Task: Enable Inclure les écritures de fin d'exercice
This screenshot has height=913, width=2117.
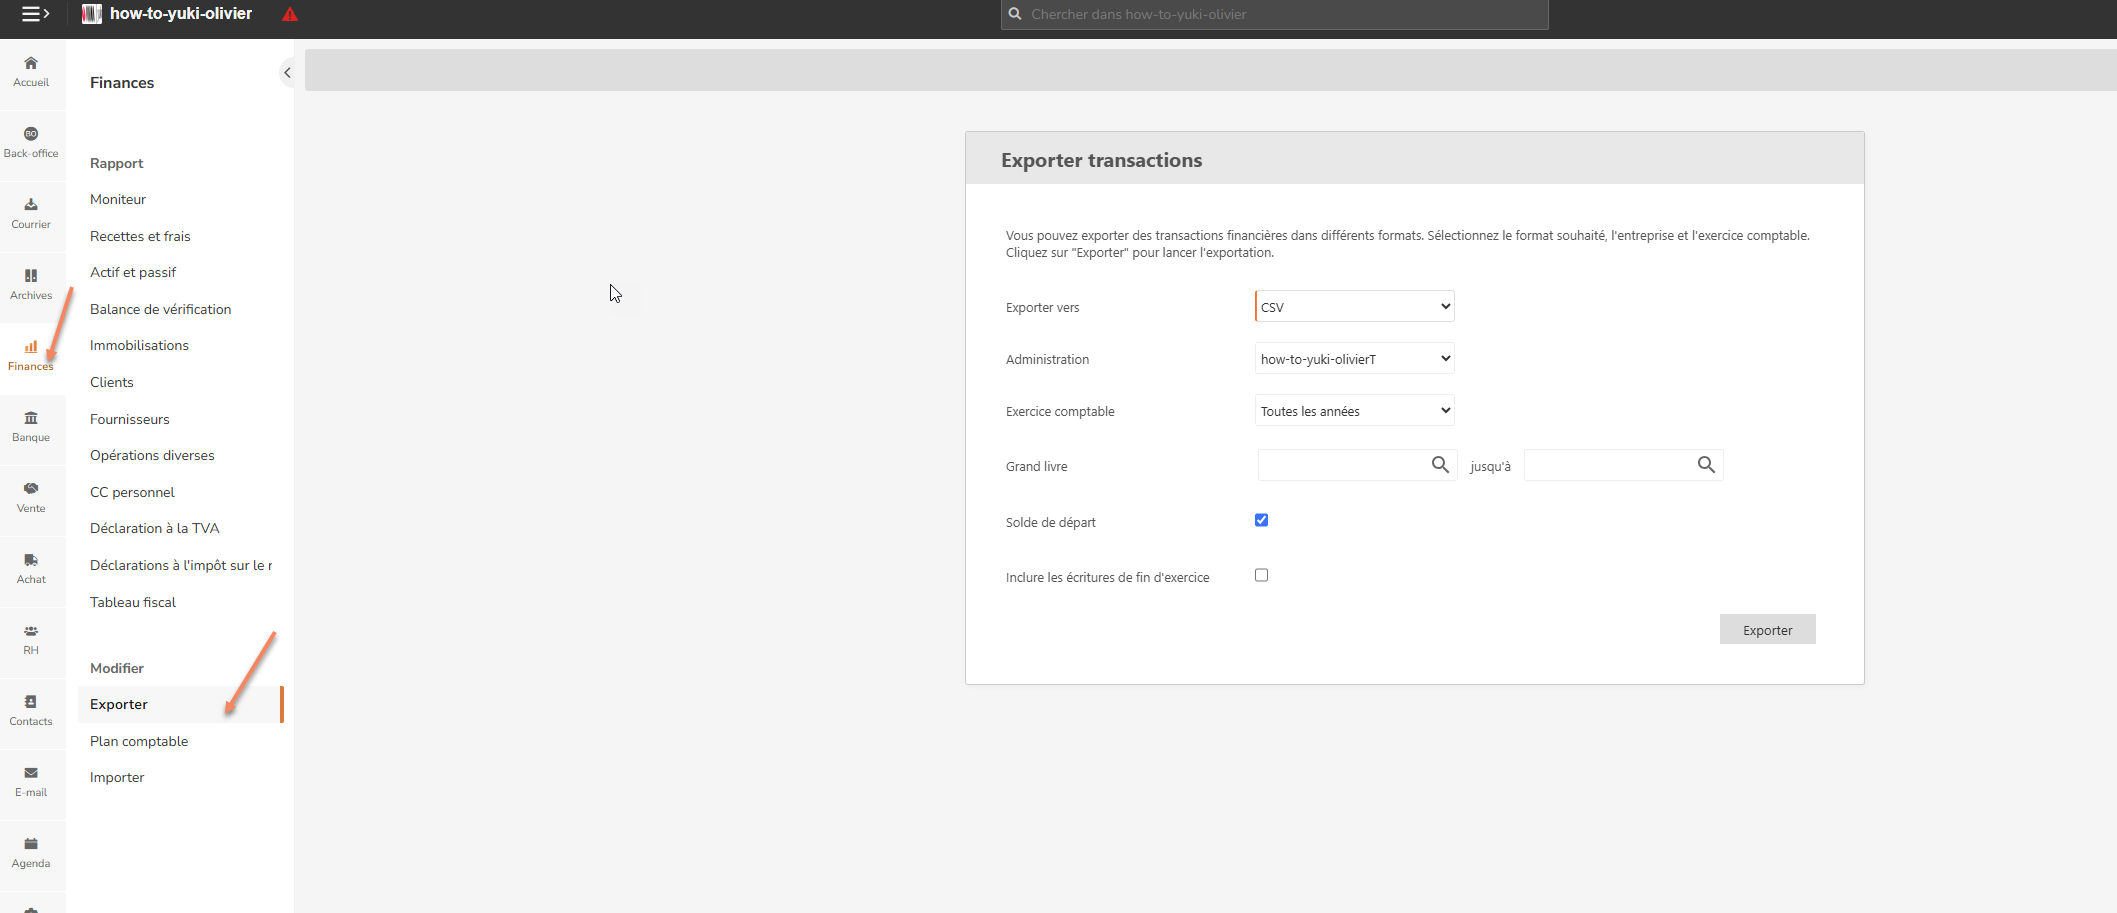Action: click(1262, 575)
